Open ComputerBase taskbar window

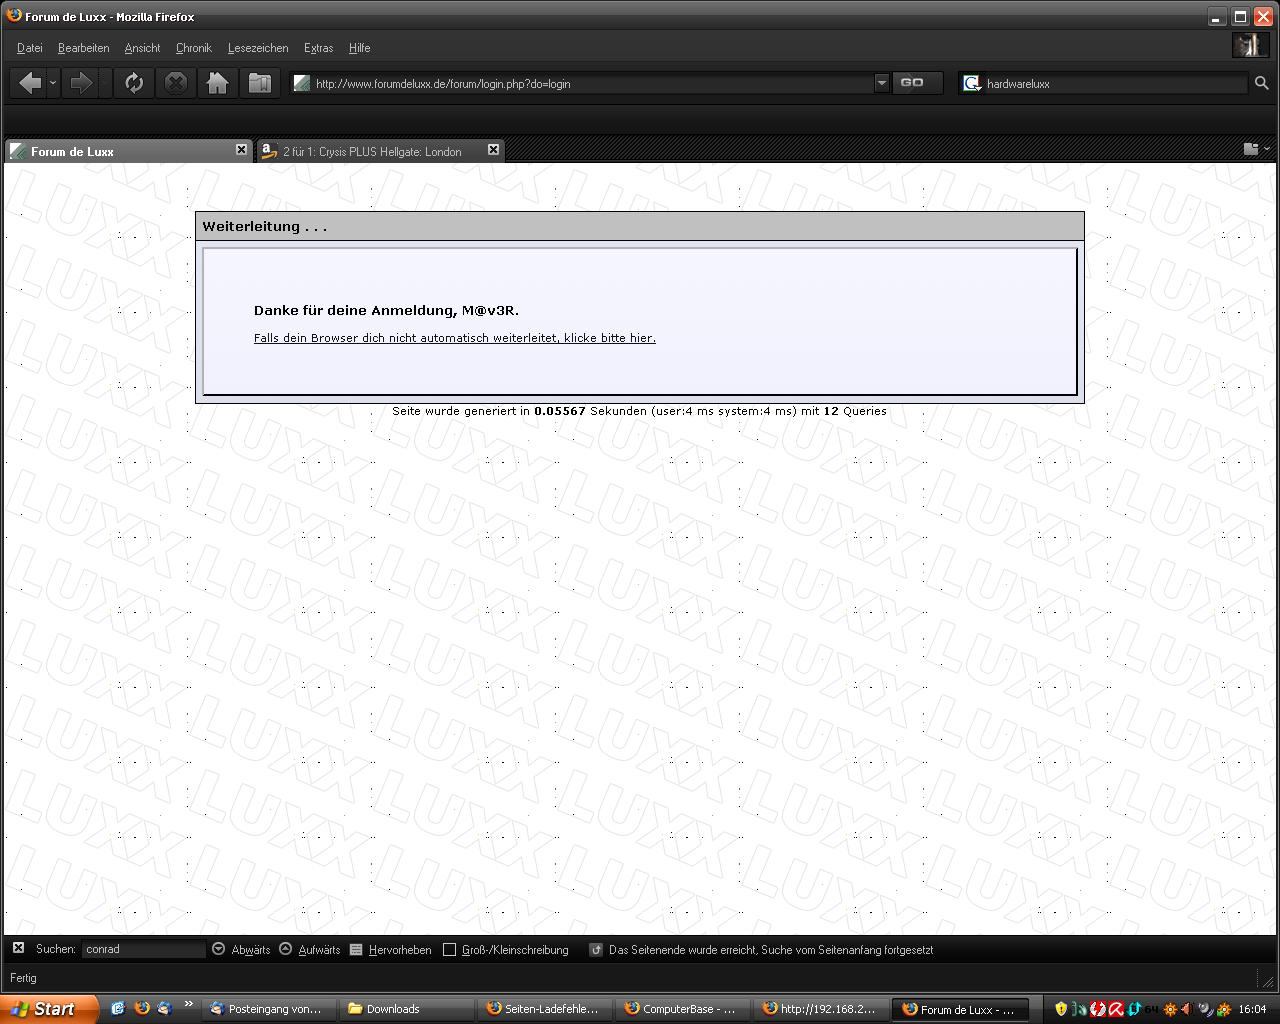pyautogui.click(x=683, y=1009)
